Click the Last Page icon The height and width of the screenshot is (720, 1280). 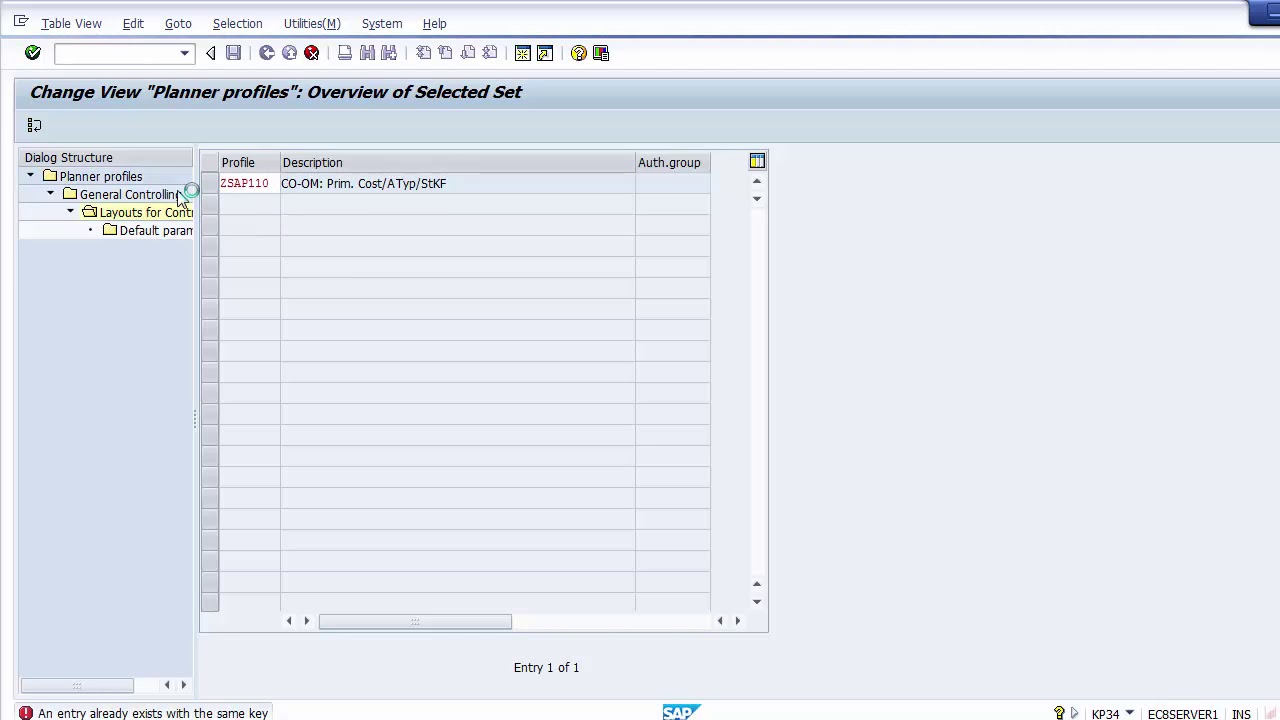(489, 53)
